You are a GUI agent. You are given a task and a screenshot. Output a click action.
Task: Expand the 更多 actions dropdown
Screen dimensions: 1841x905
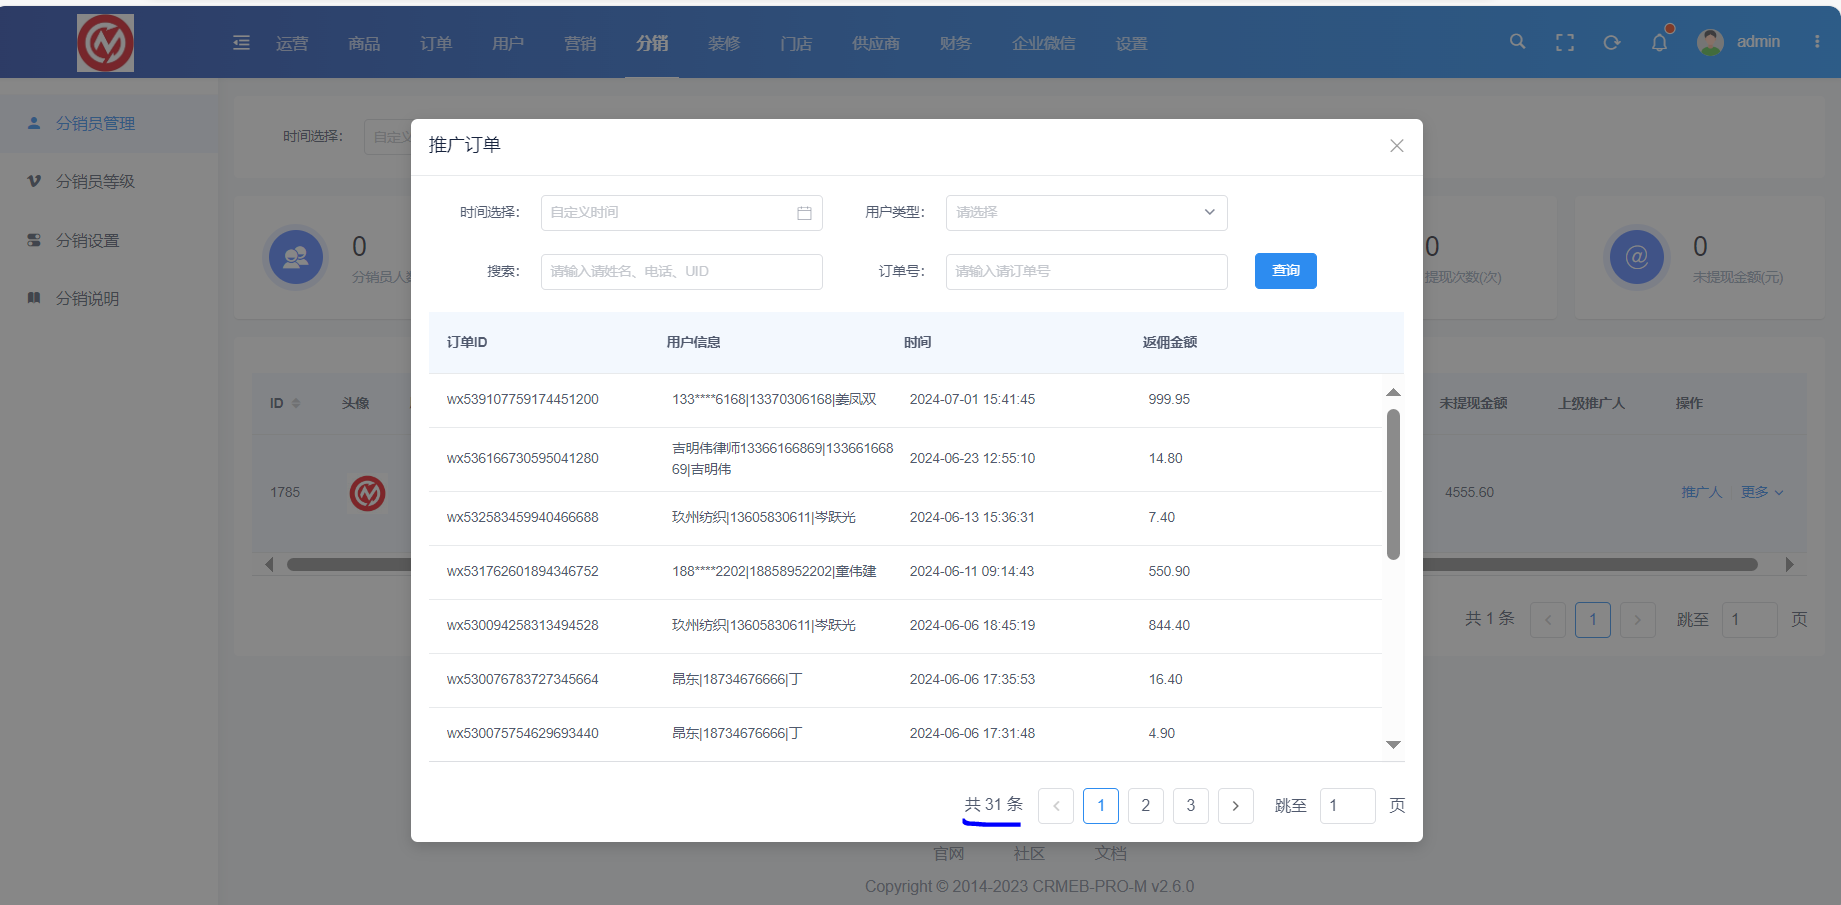coord(1762,492)
